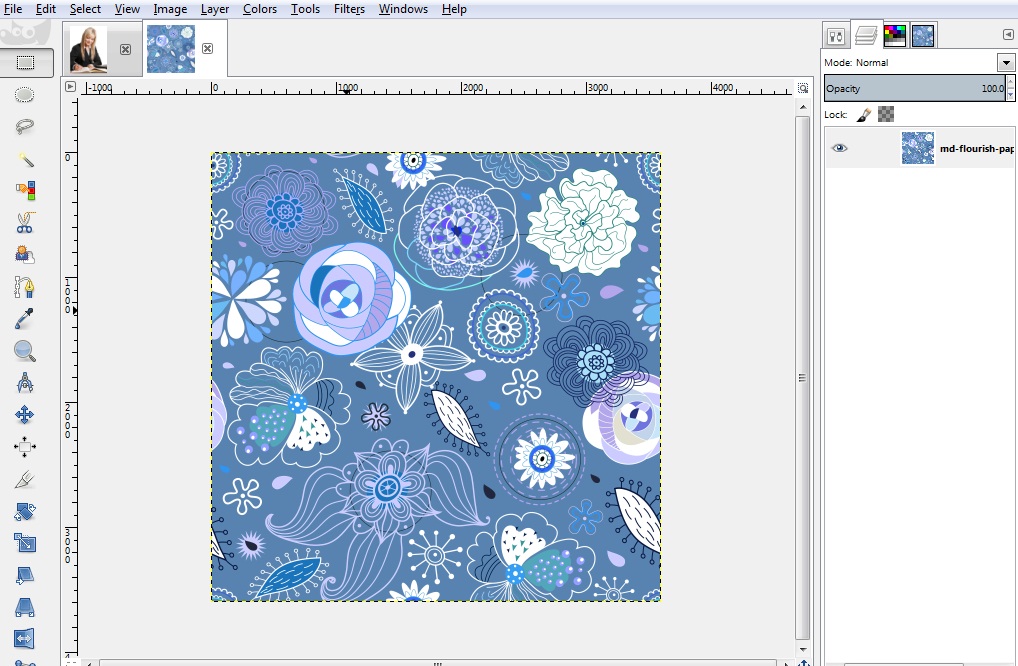Open the View menu
Viewport: 1018px width, 666px height.
click(x=127, y=9)
